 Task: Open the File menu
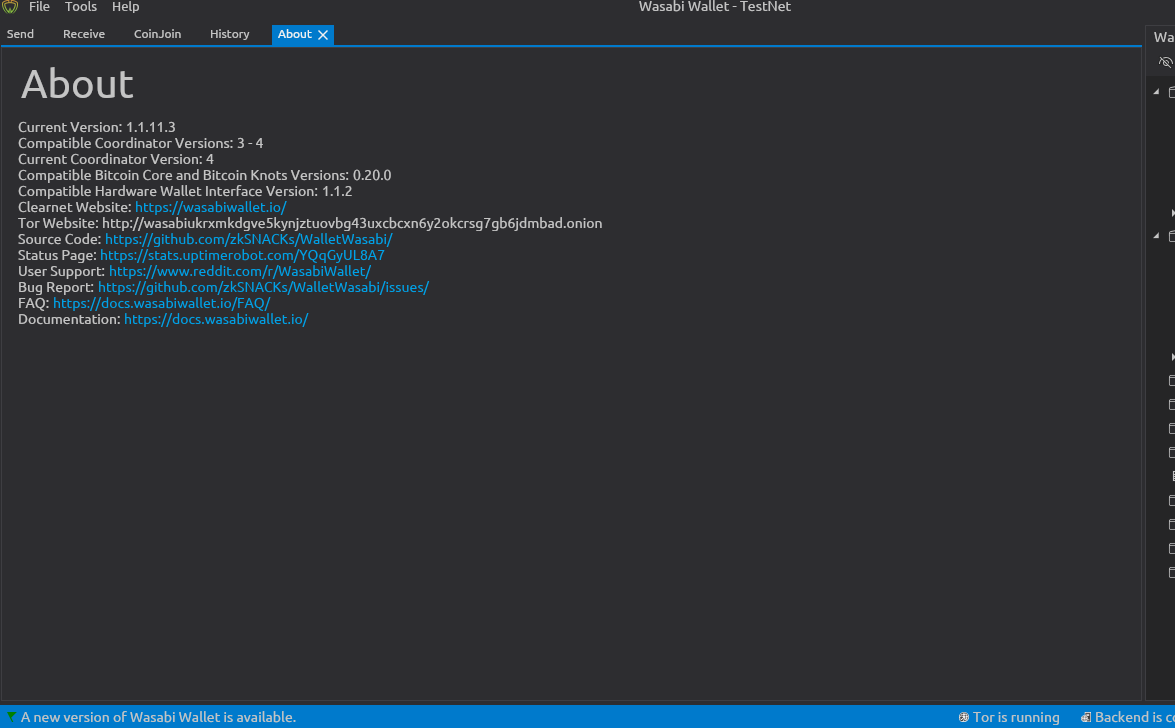[x=39, y=7]
